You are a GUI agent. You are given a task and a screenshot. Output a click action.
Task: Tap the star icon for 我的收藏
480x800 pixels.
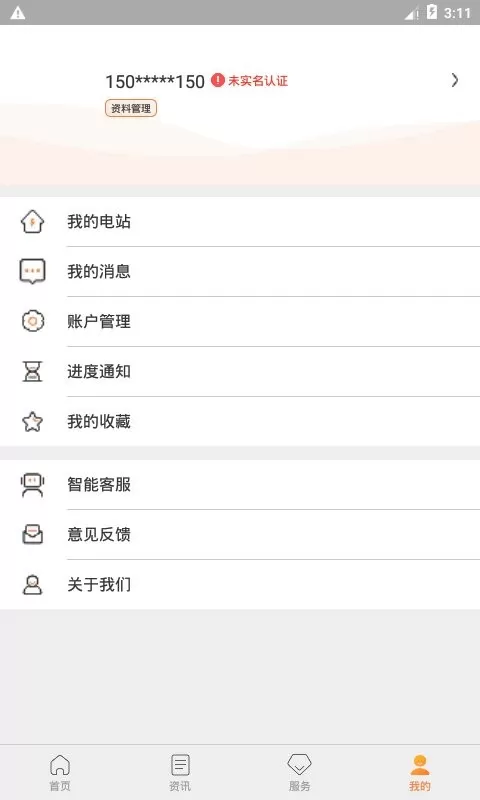tap(32, 421)
